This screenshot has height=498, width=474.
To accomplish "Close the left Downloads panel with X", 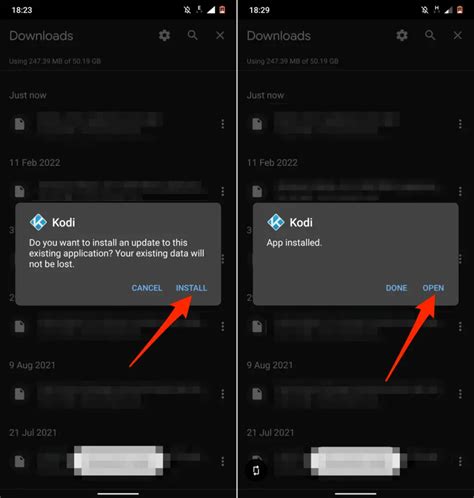I will pos(220,35).
